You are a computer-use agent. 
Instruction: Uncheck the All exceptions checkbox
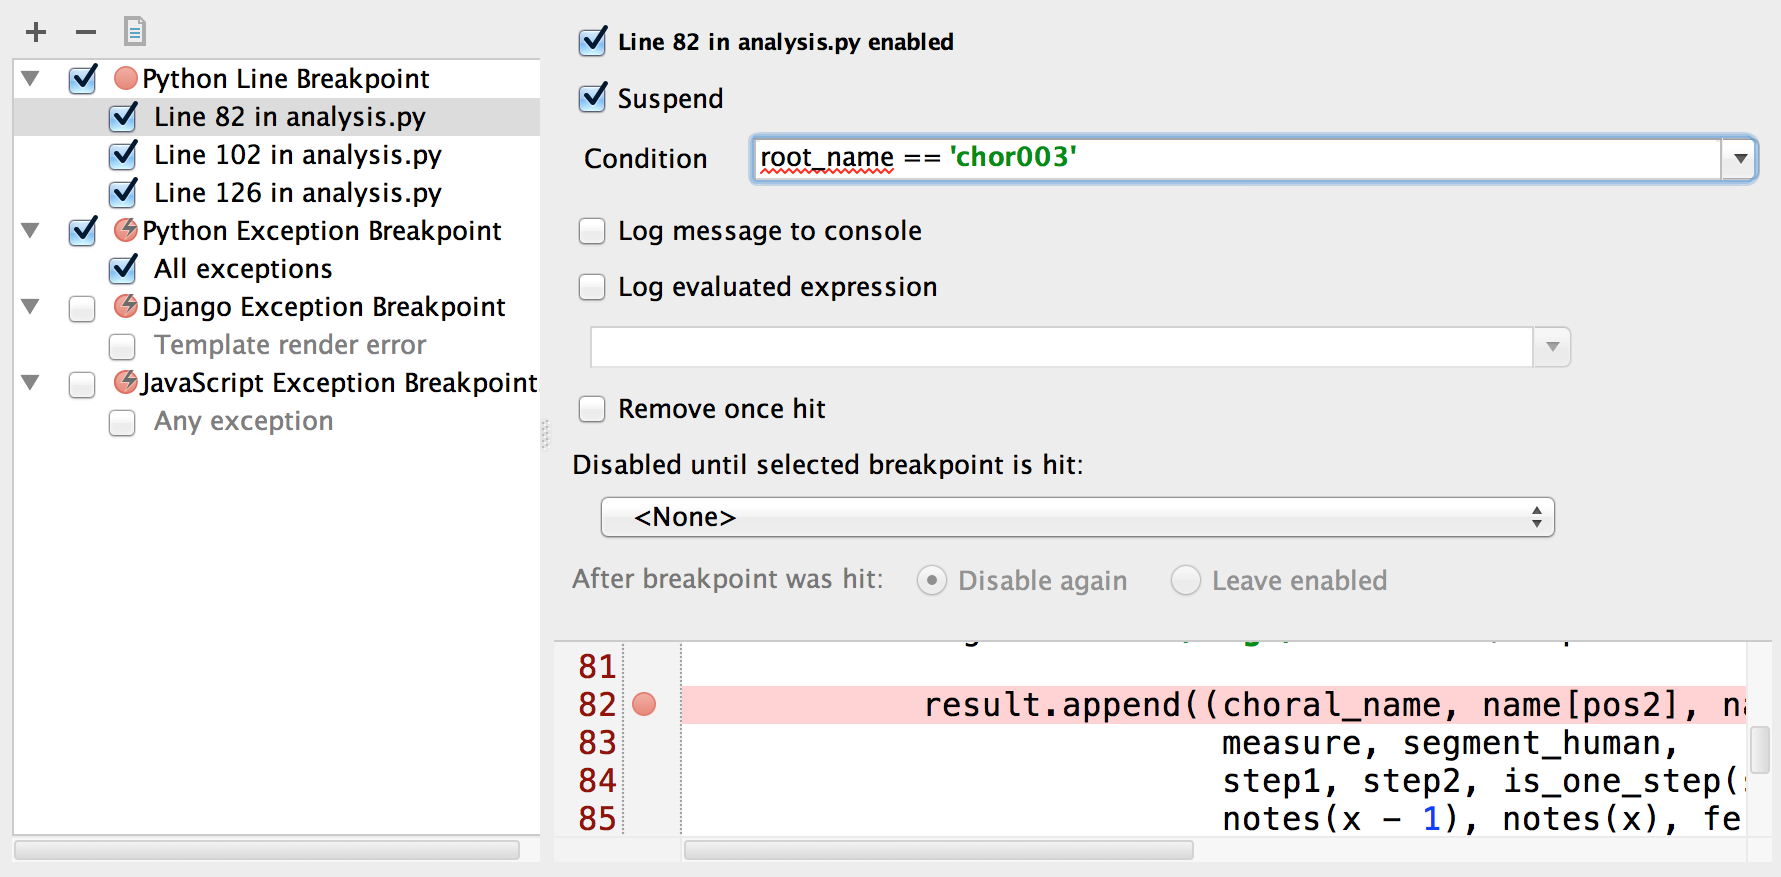[123, 269]
